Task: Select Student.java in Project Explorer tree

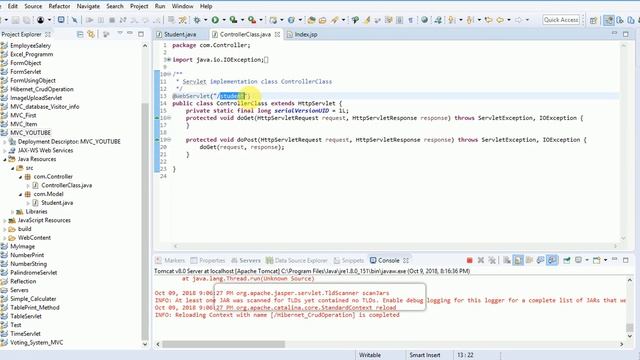Action: click(57, 203)
